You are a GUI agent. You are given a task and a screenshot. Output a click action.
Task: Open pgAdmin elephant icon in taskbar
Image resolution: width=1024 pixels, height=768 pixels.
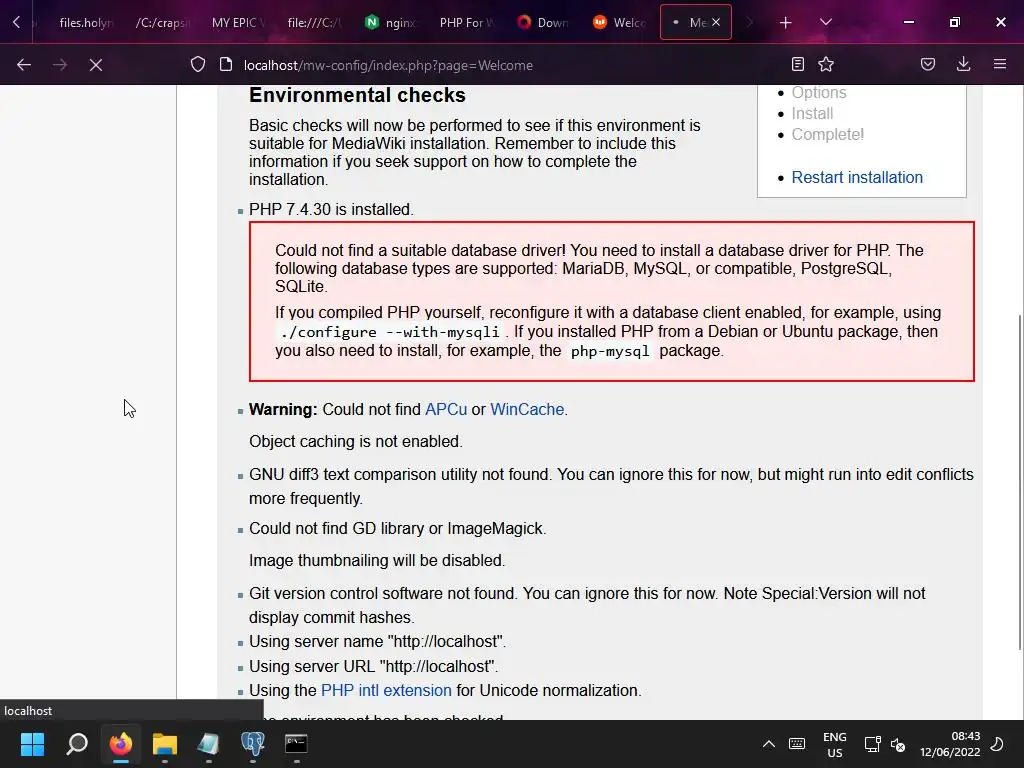[x=253, y=744]
